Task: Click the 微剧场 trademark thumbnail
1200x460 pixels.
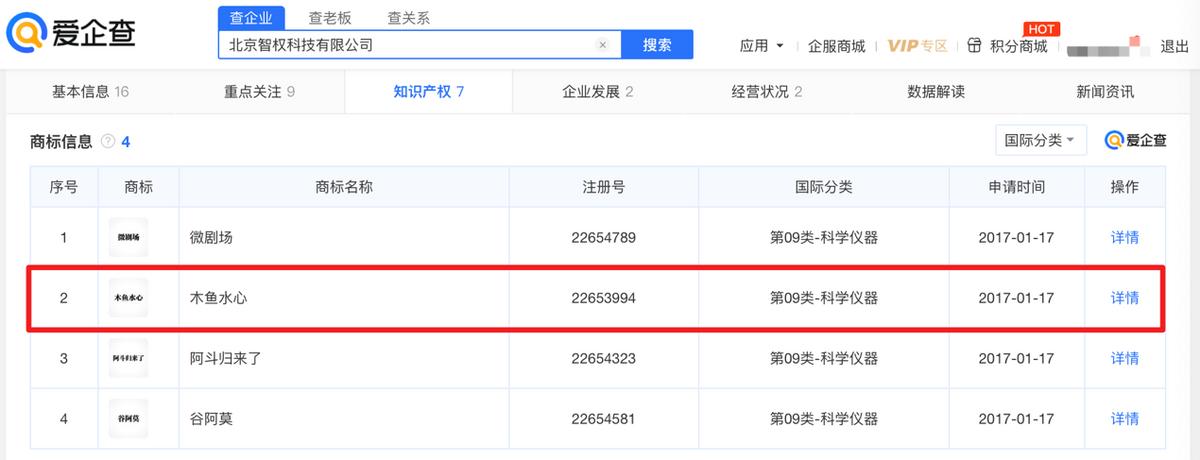Action: (128, 238)
